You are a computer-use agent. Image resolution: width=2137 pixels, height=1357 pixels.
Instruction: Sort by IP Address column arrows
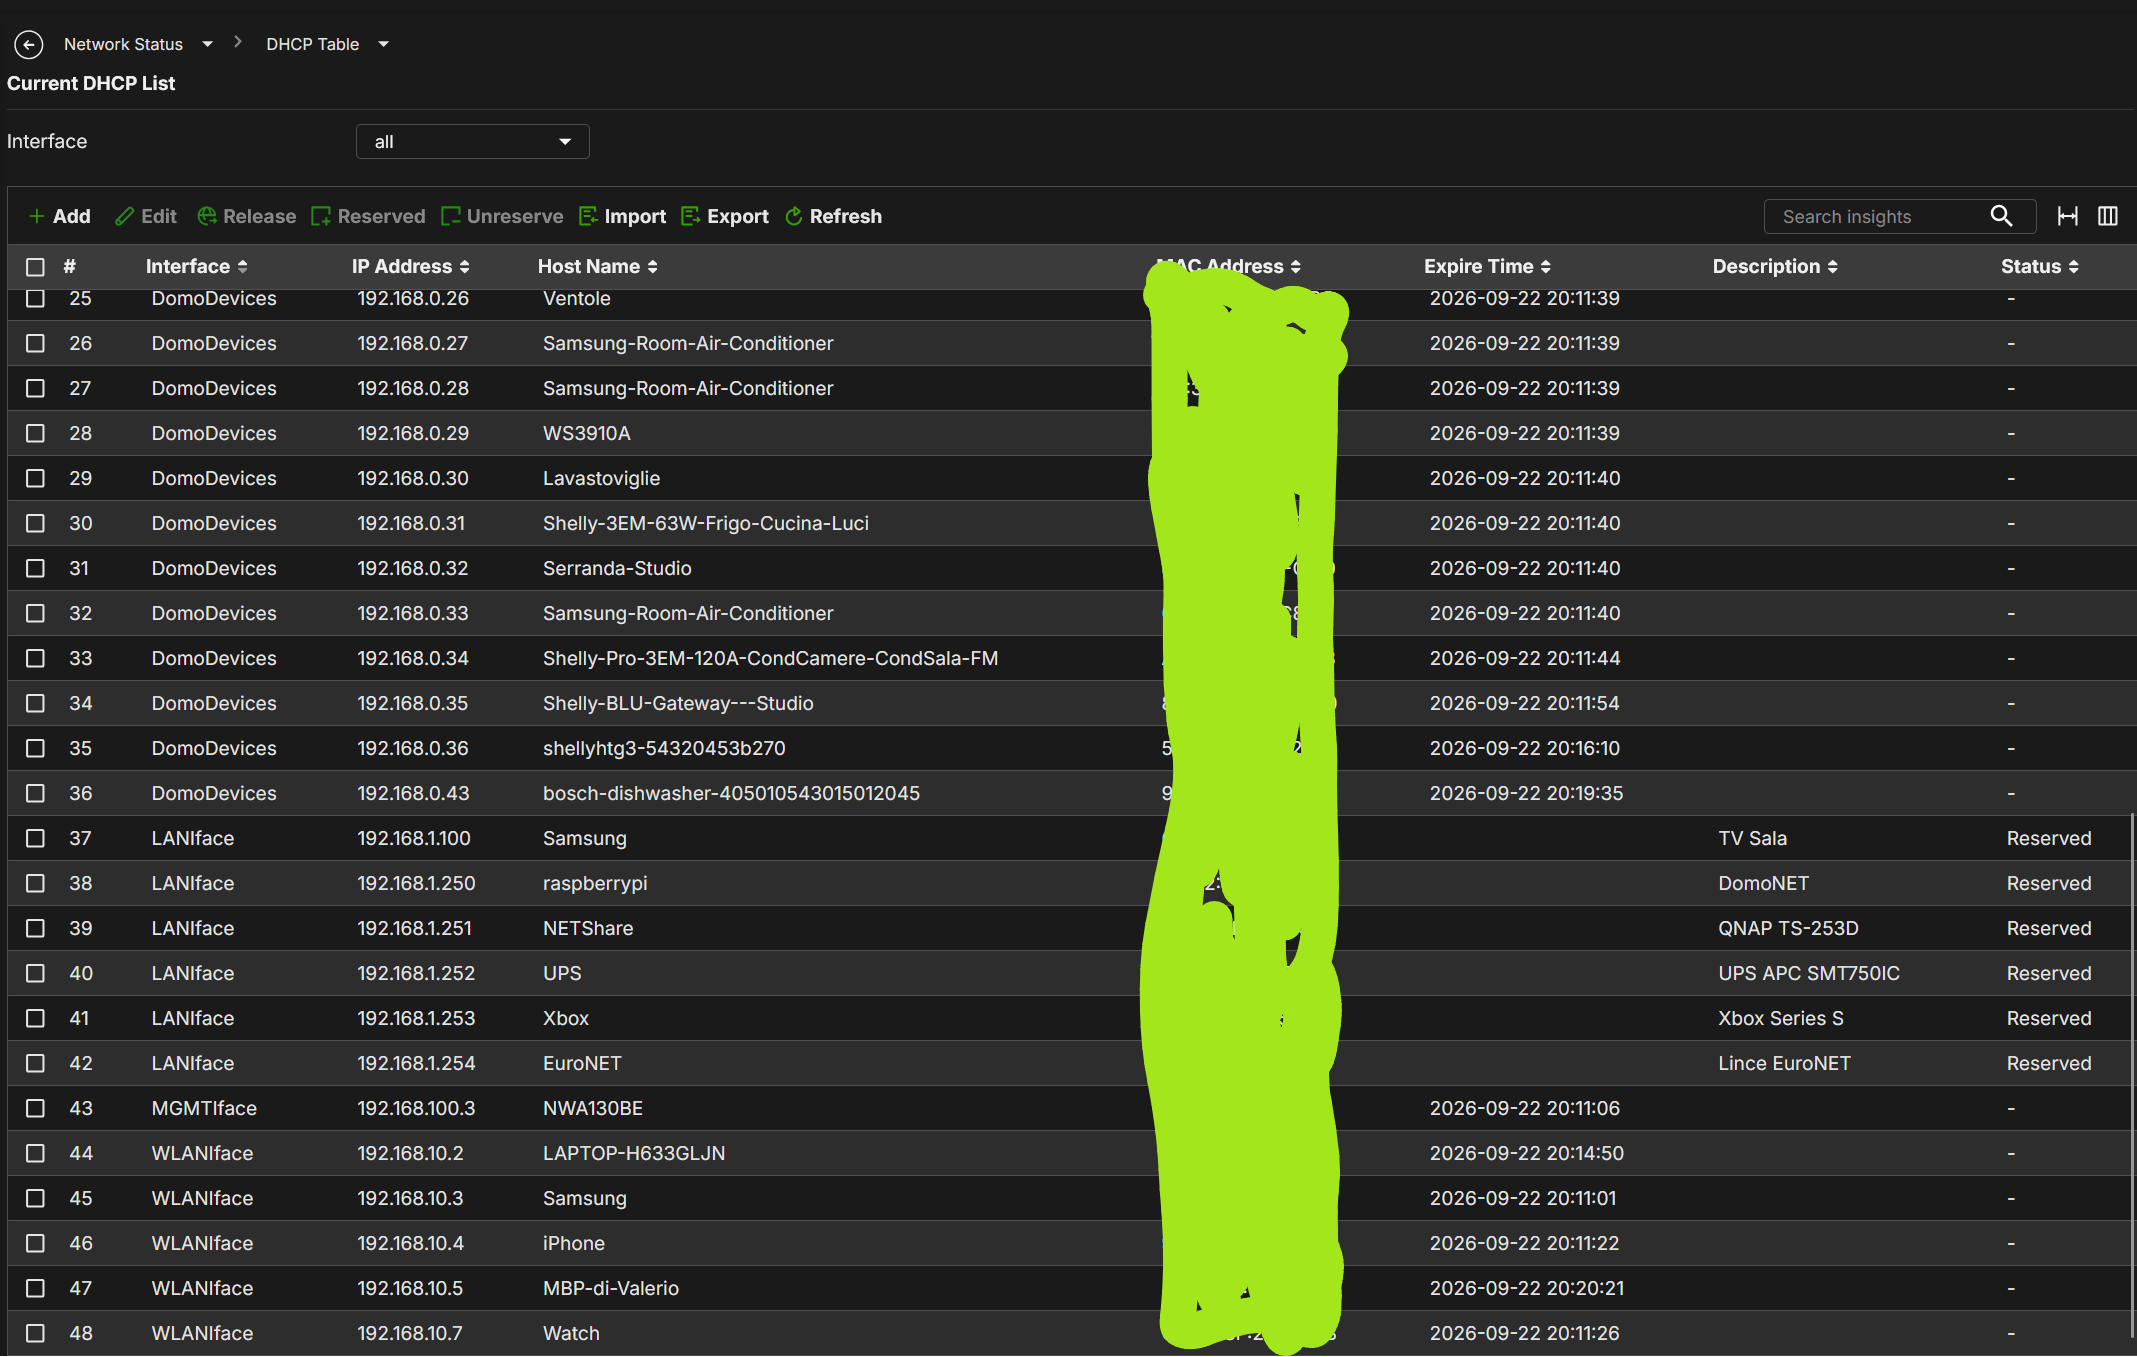pos(464,267)
